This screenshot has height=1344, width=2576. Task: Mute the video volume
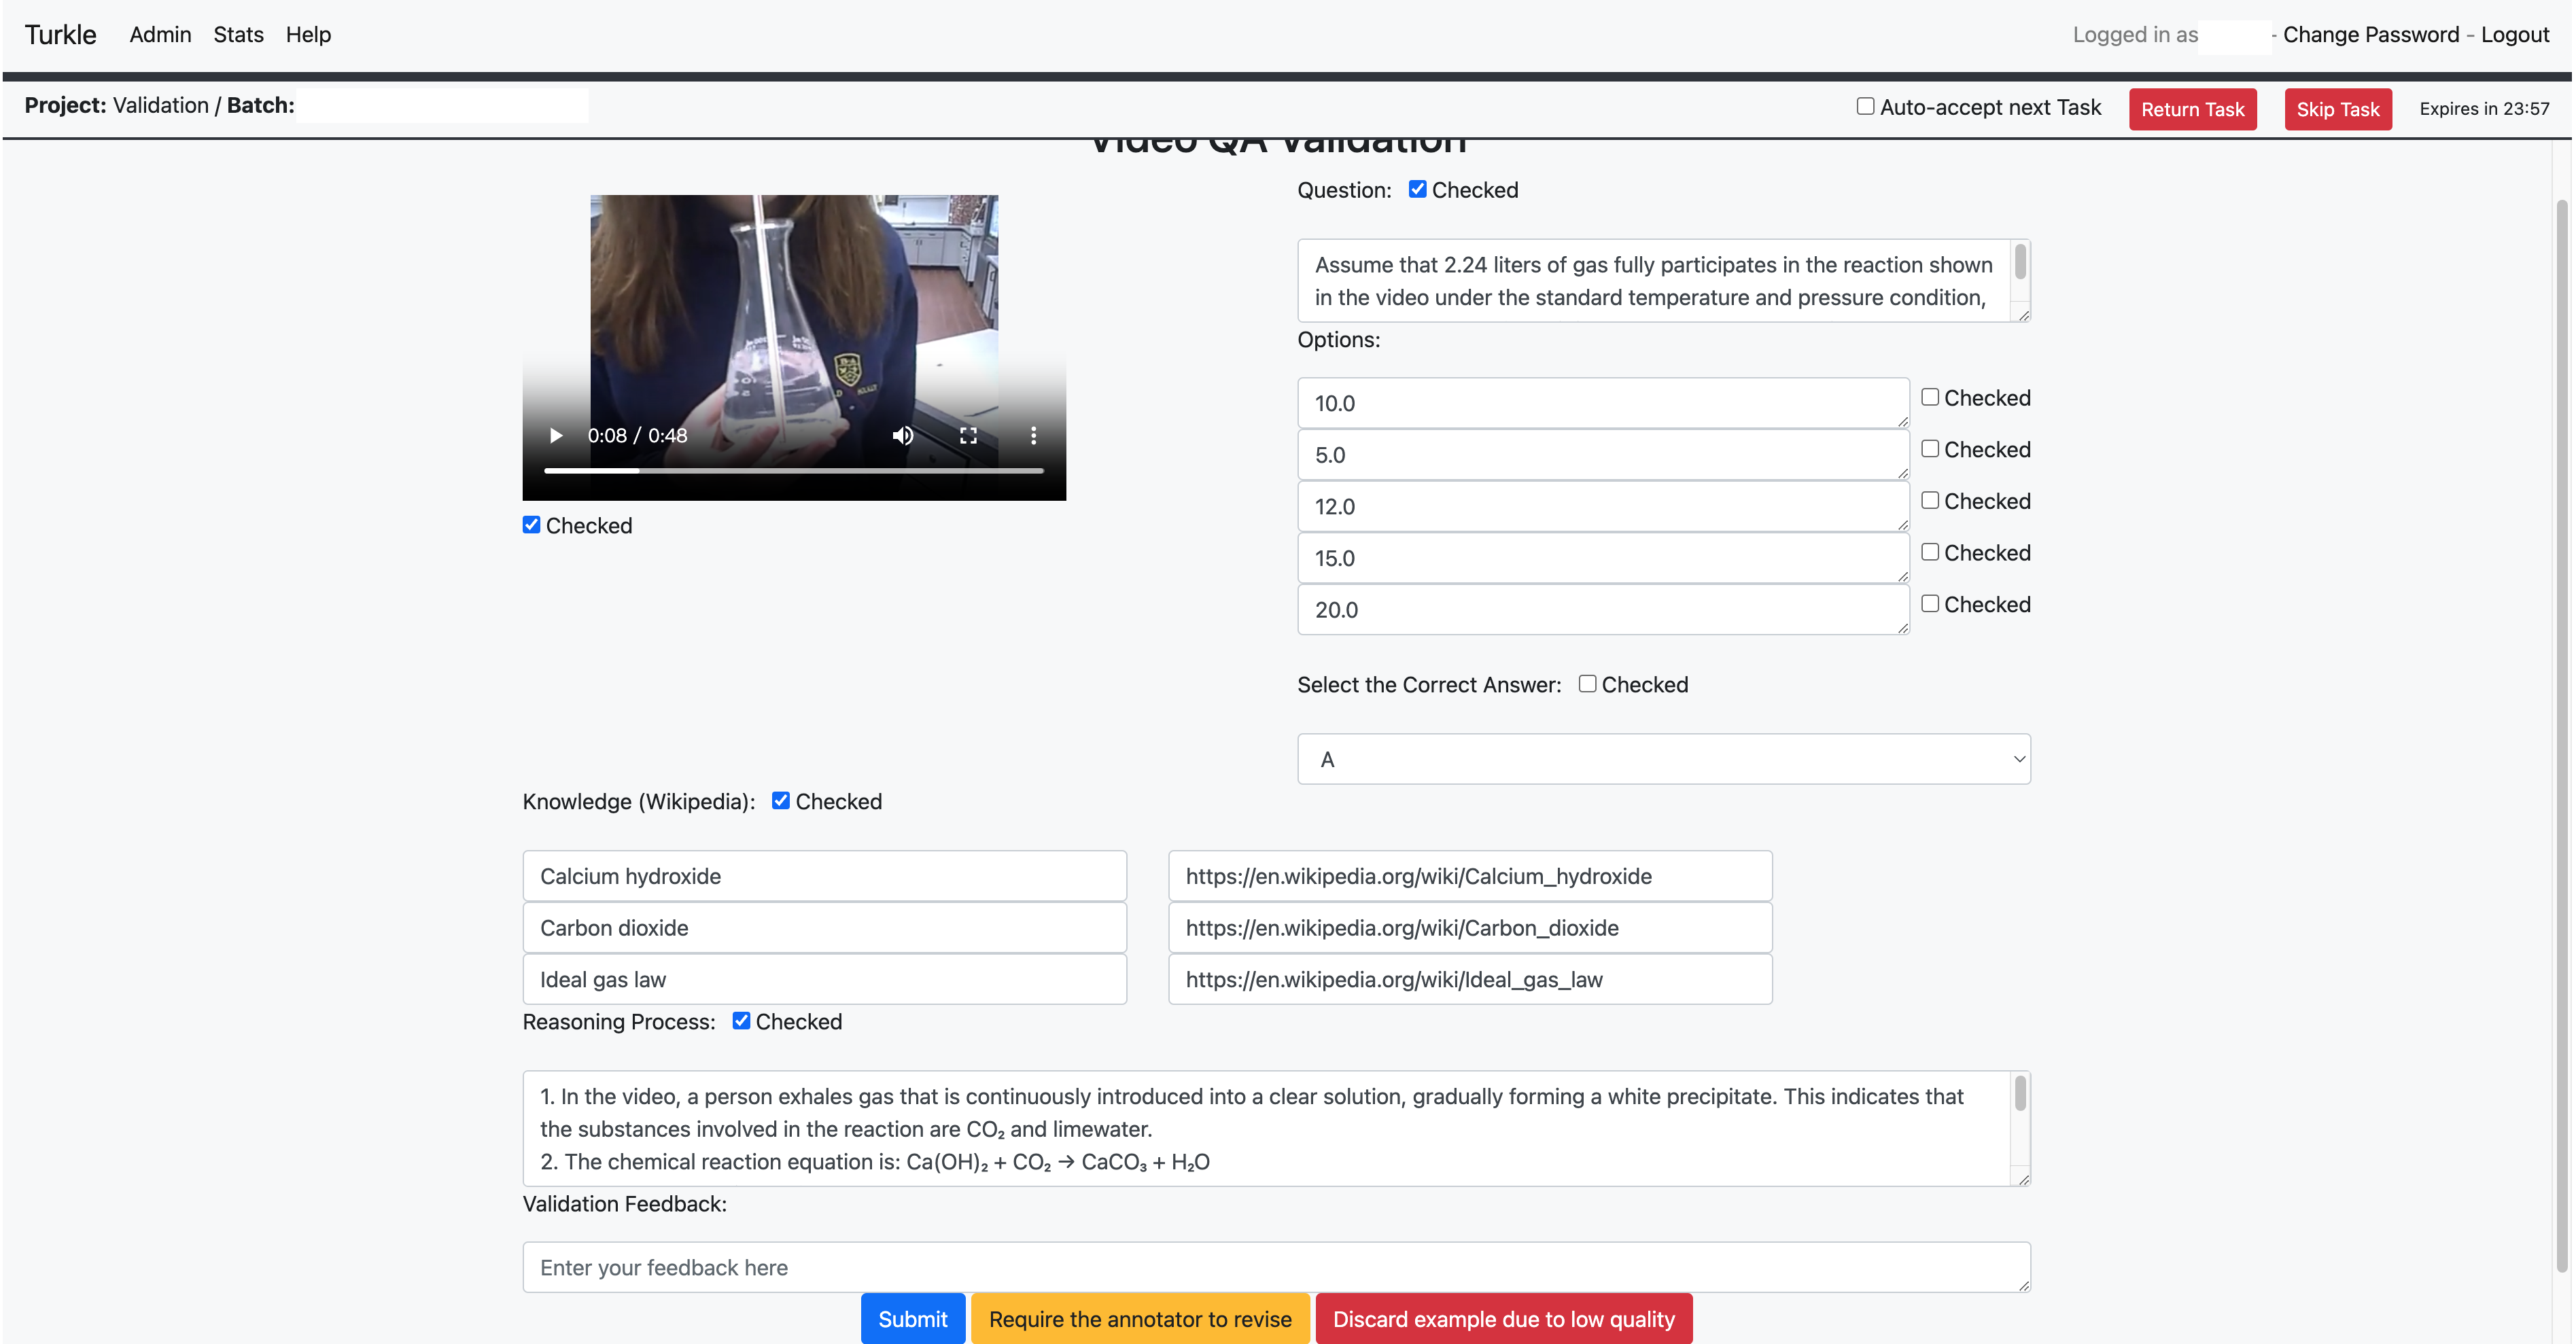click(x=902, y=435)
